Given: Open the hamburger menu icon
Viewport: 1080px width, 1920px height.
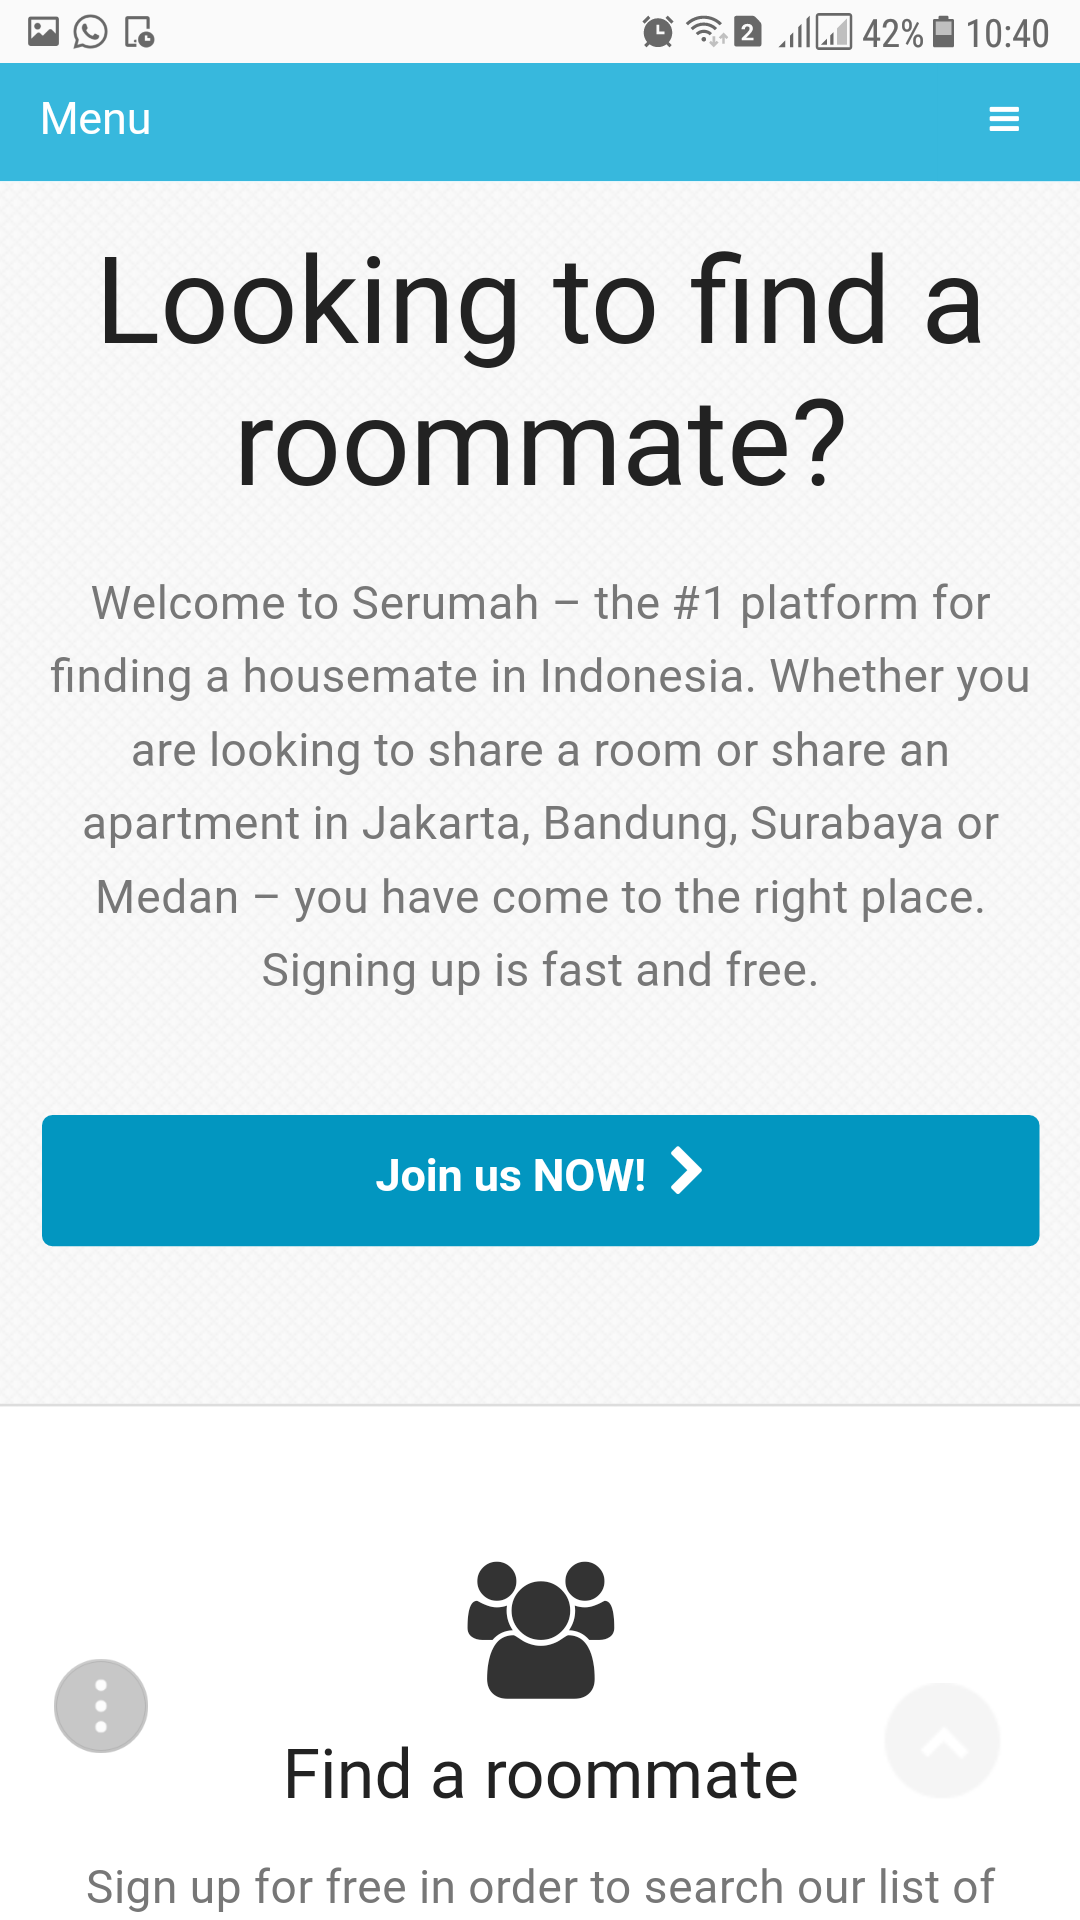Looking at the screenshot, I should 1003,120.
